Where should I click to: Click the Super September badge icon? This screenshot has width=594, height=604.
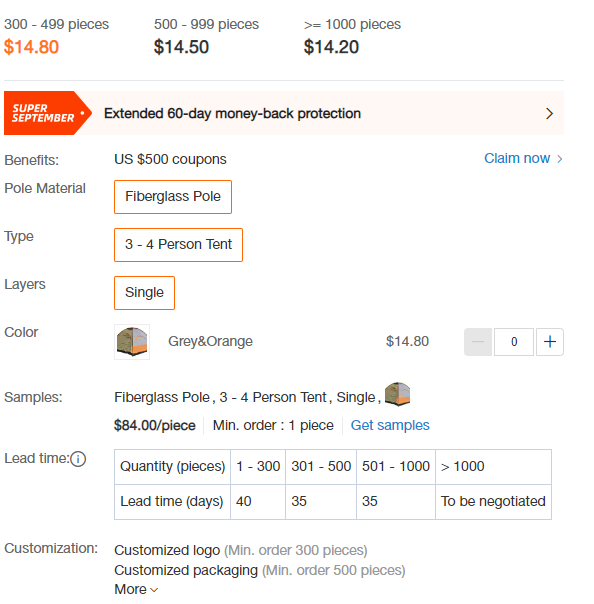click(x=48, y=113)
